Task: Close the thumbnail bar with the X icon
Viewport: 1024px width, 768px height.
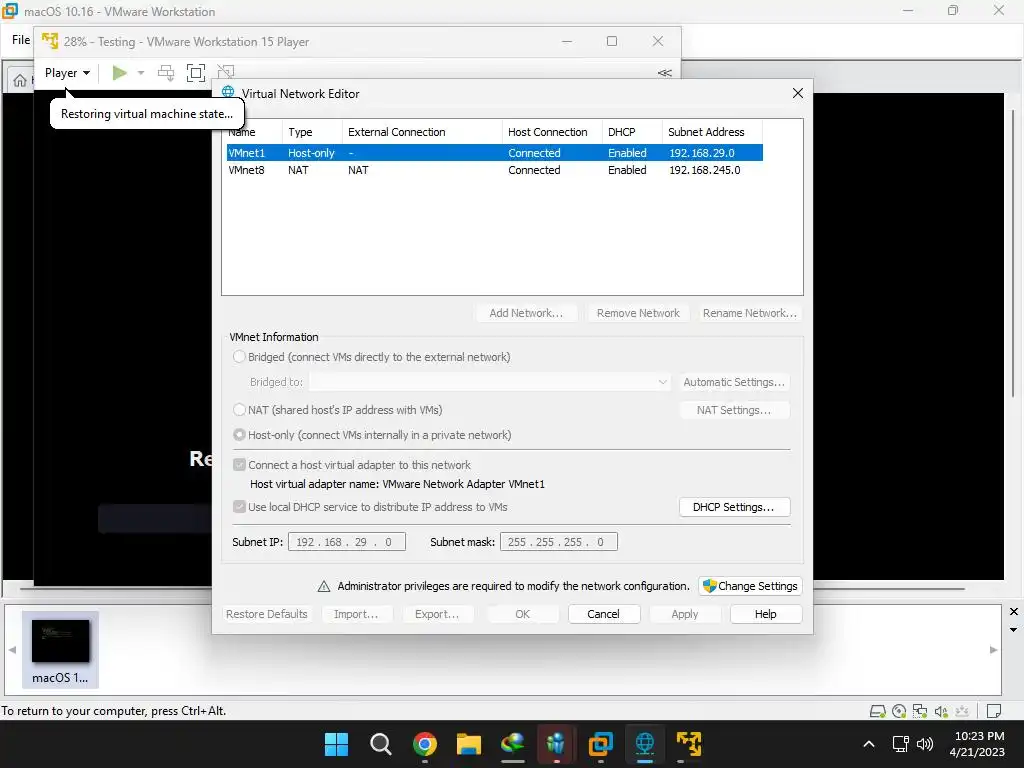Action: (x=1014, y=612)
